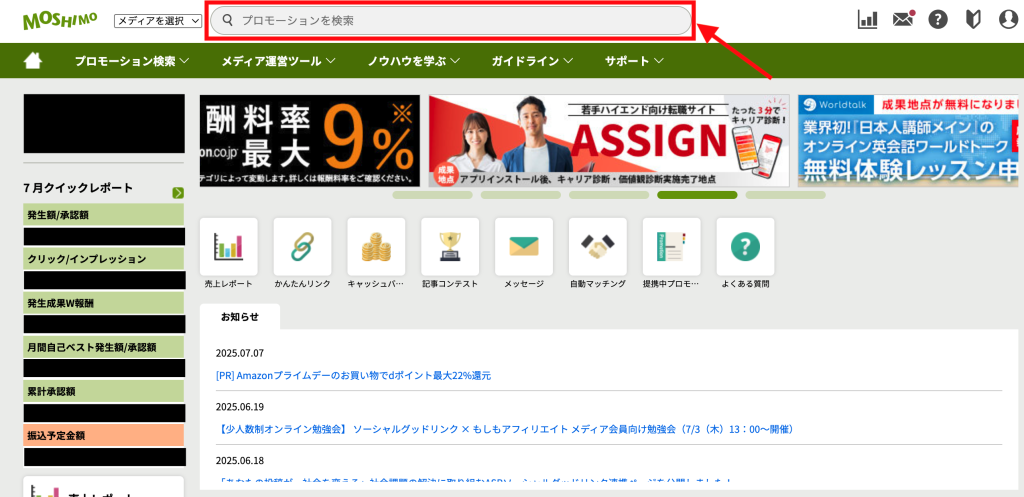The width and height of the screenshot is (1024, 497).
Task: Click the beginner shield icon in header
Action: click(973, 19)
